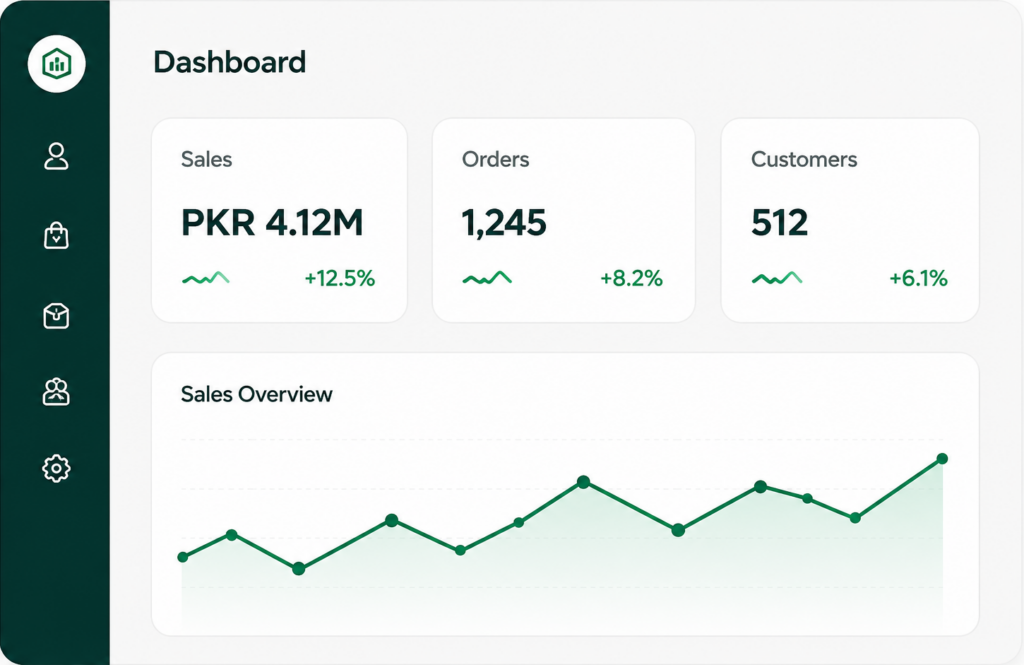Screen dimensions: 1024x665
Task: Open settings gear in sidebar
Action: (x=56, y=468)
